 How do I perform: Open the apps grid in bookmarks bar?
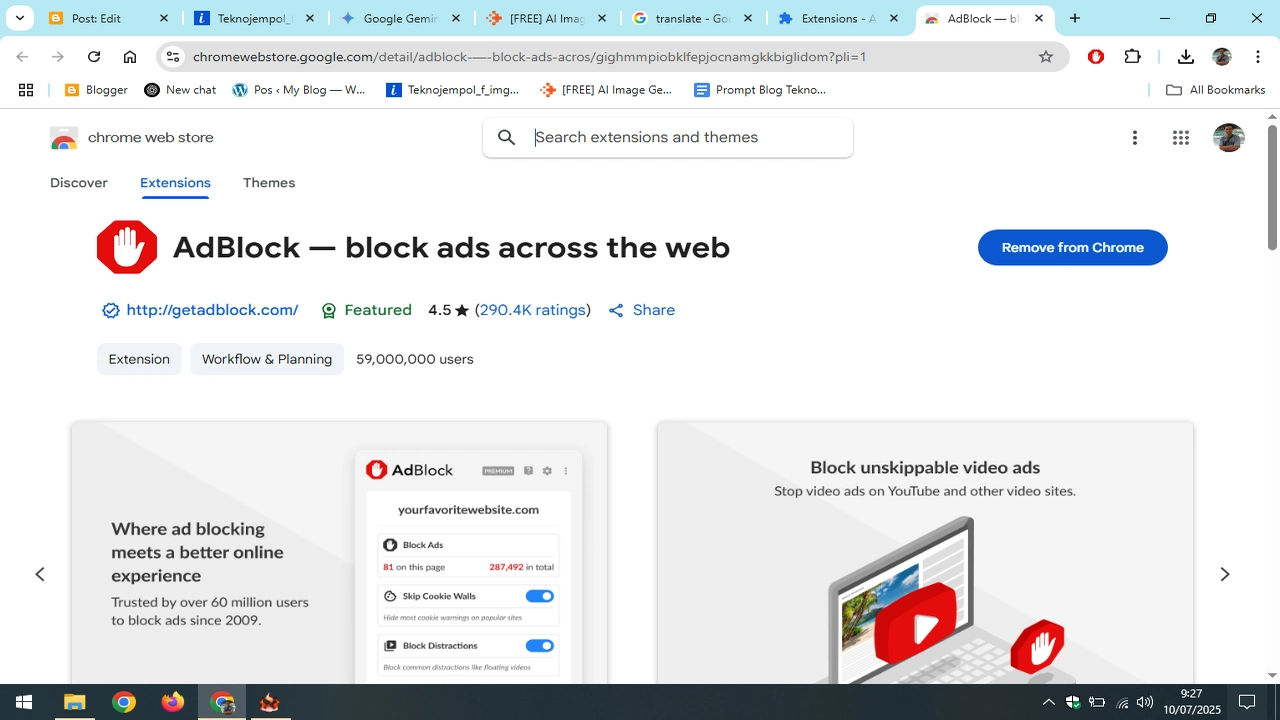[26, 90]
